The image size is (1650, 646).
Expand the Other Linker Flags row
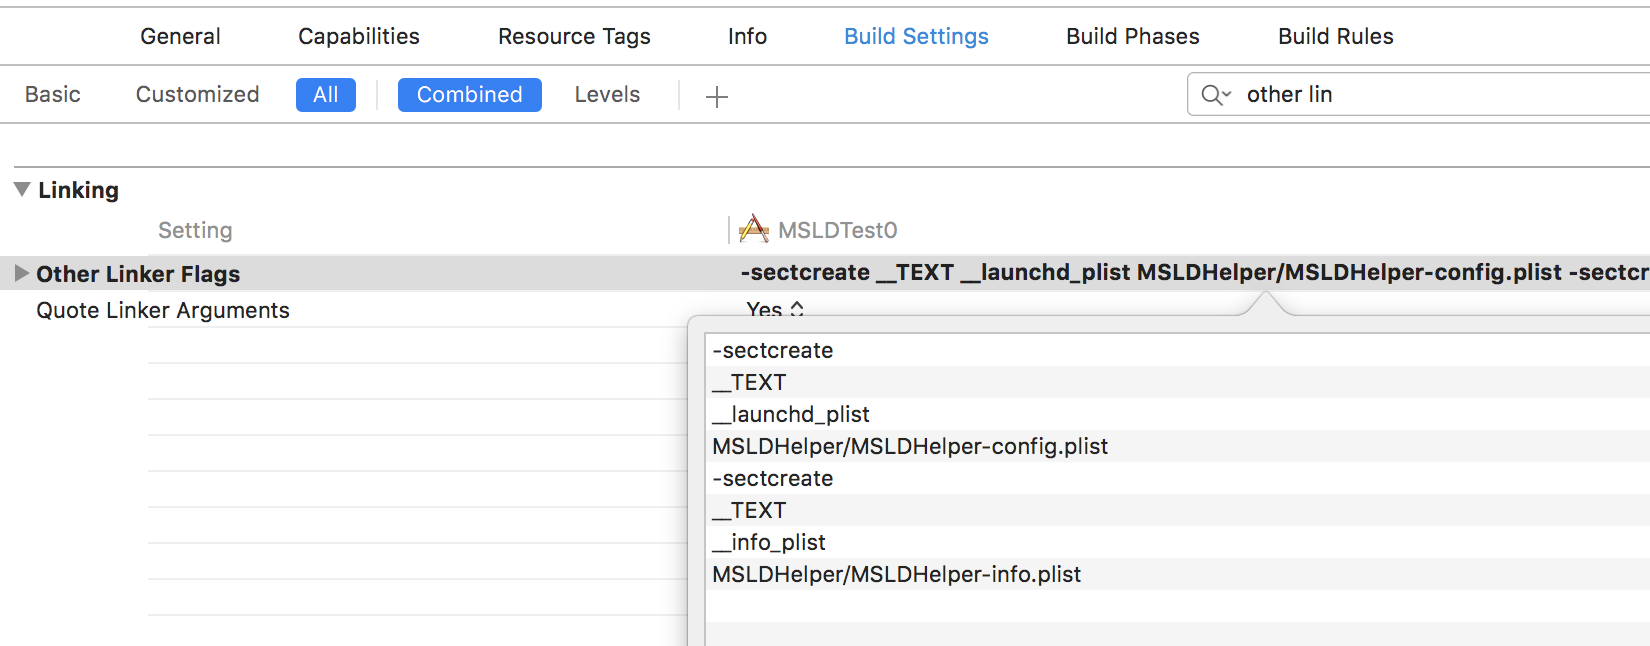[x=21, y=273]
